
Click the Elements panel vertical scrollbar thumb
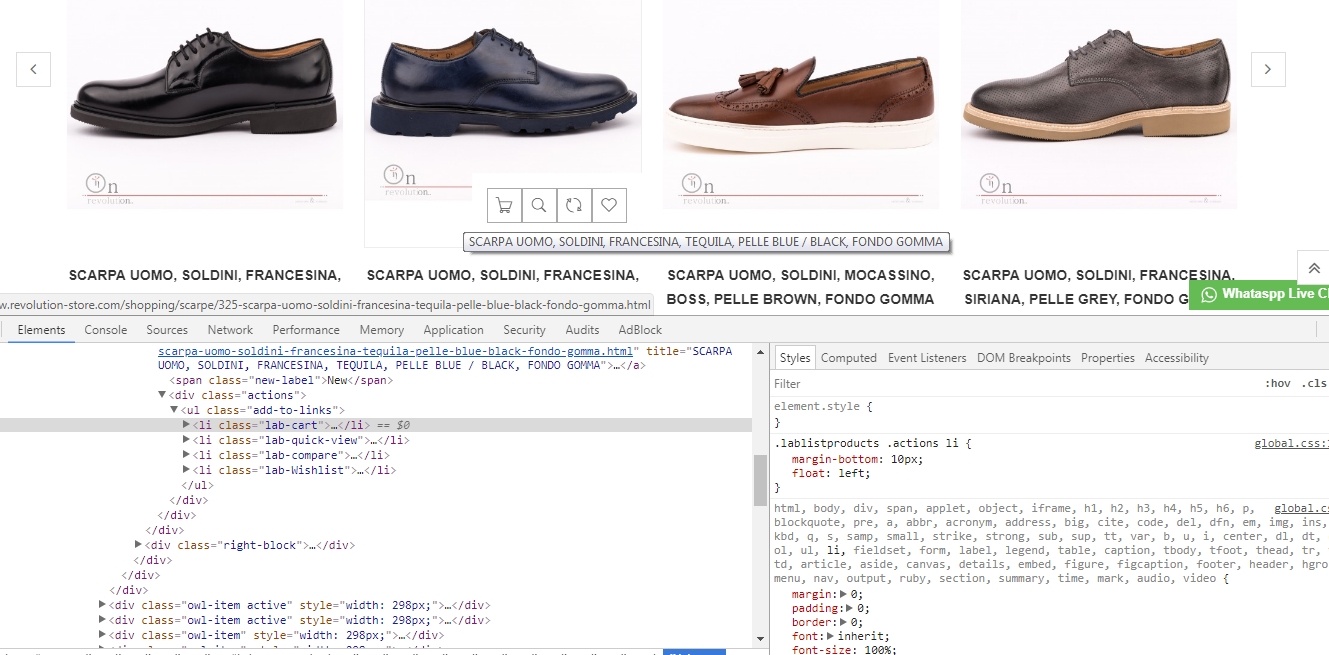pos(760,480)
